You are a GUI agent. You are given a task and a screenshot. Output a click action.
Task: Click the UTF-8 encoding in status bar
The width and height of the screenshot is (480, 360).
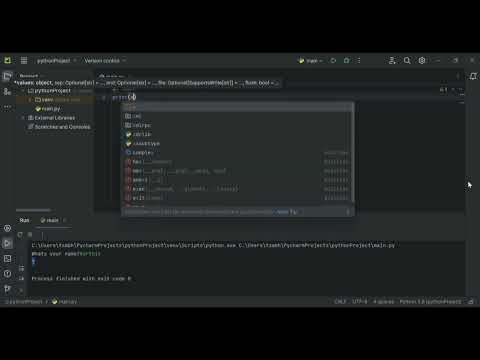(x=360, y=301)
